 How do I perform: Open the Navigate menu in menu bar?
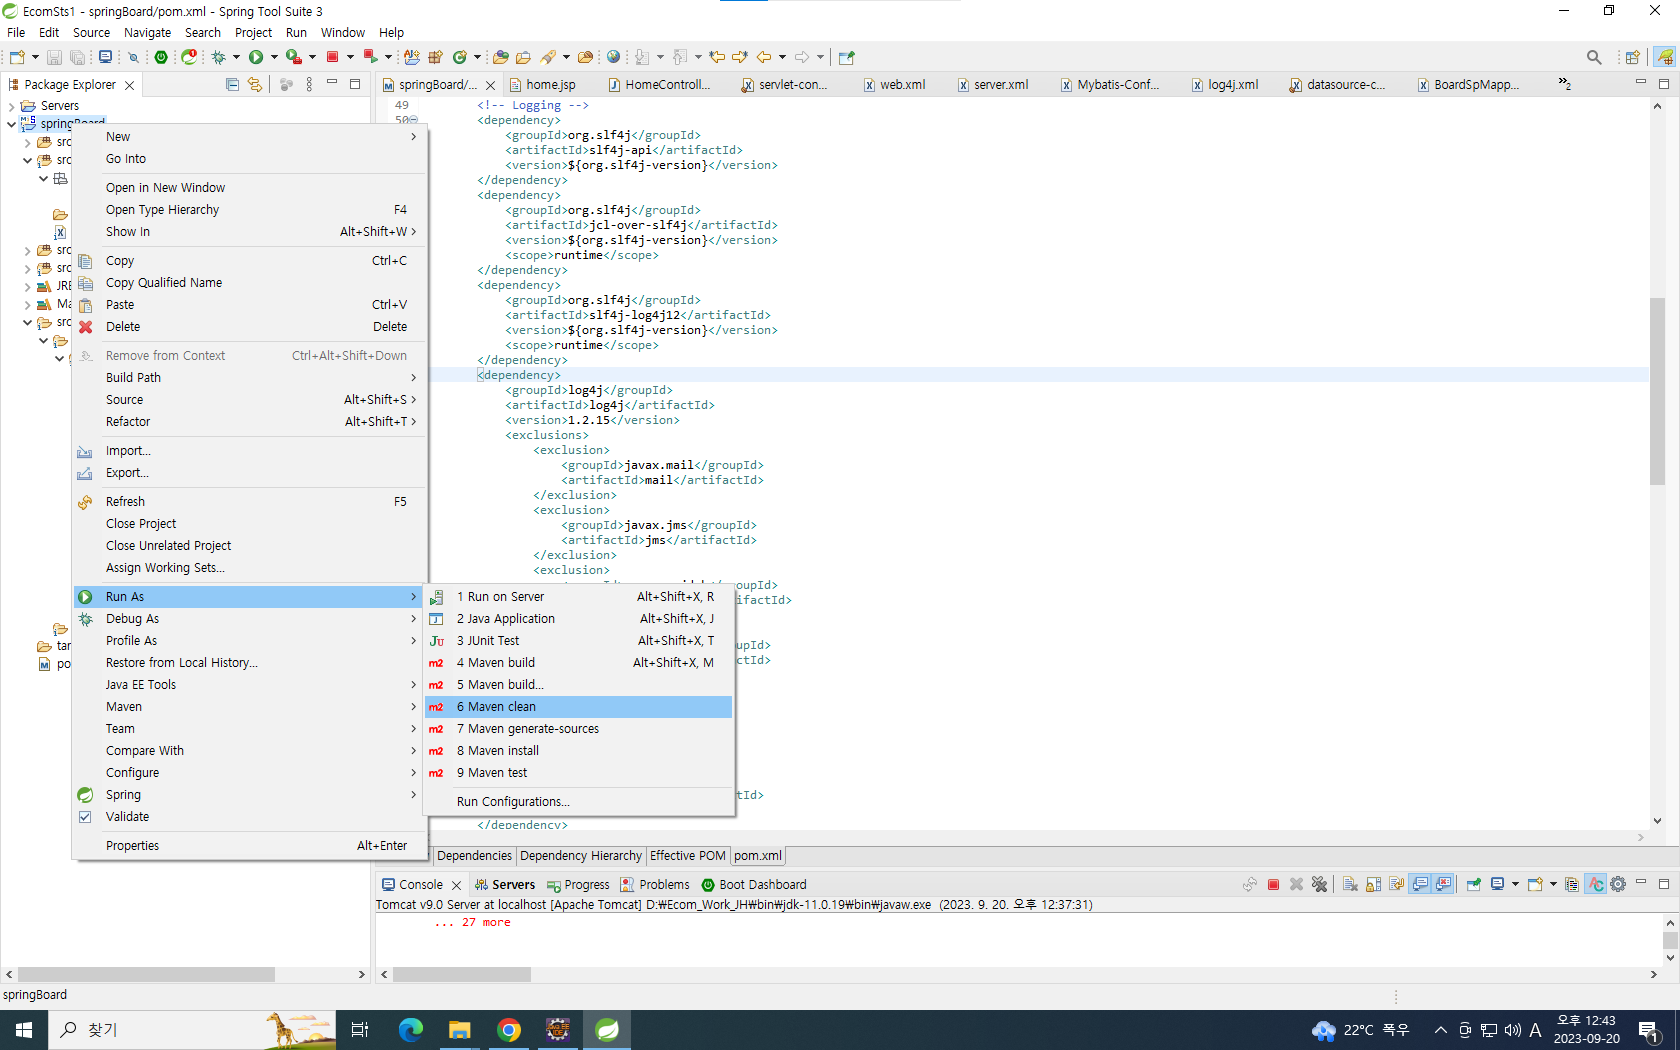pos(148,32)
